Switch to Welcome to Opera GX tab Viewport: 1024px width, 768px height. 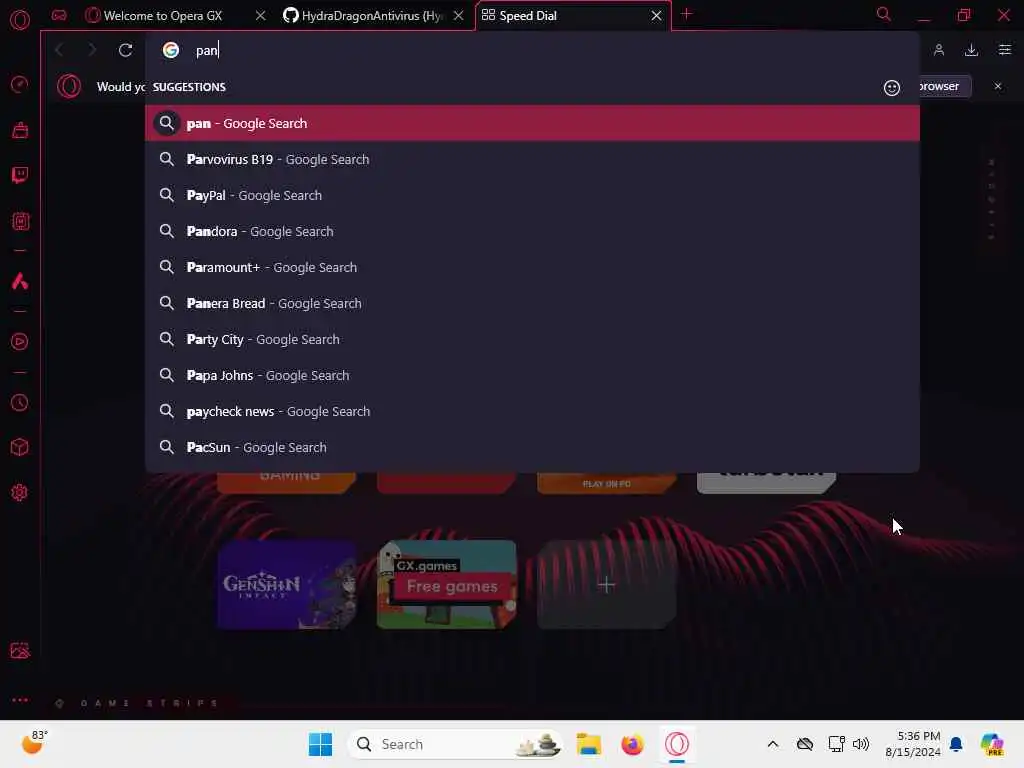pyautogui.click(x=163, y=15)
